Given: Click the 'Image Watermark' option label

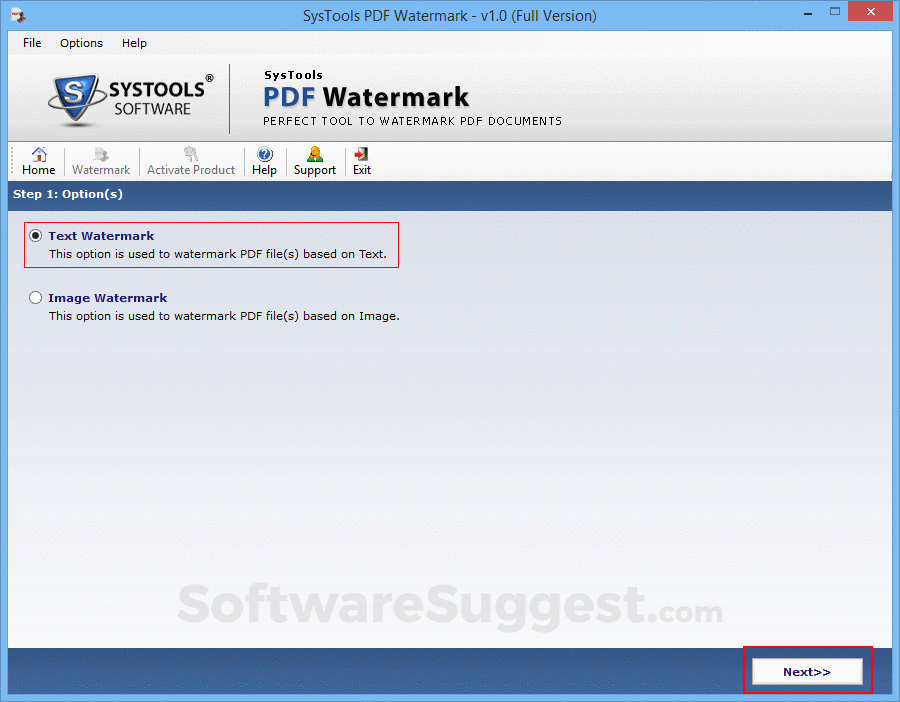Looking at the screenshot, I should click(x=108, y=298).
